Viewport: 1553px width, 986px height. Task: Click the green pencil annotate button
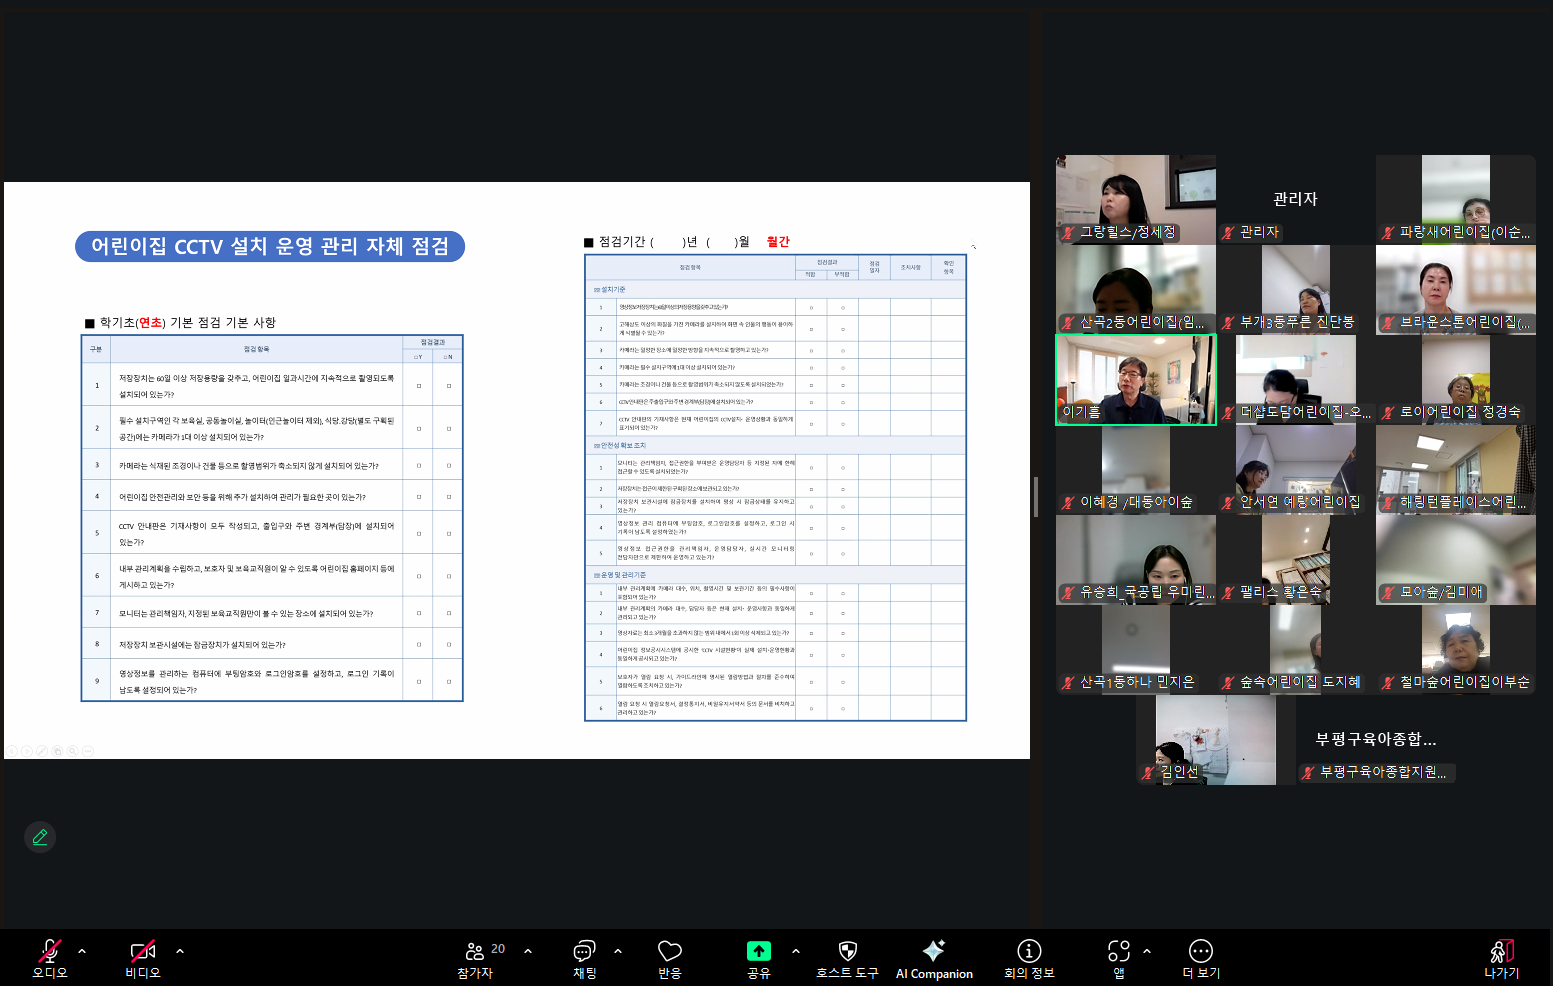(x=40, y=837)
